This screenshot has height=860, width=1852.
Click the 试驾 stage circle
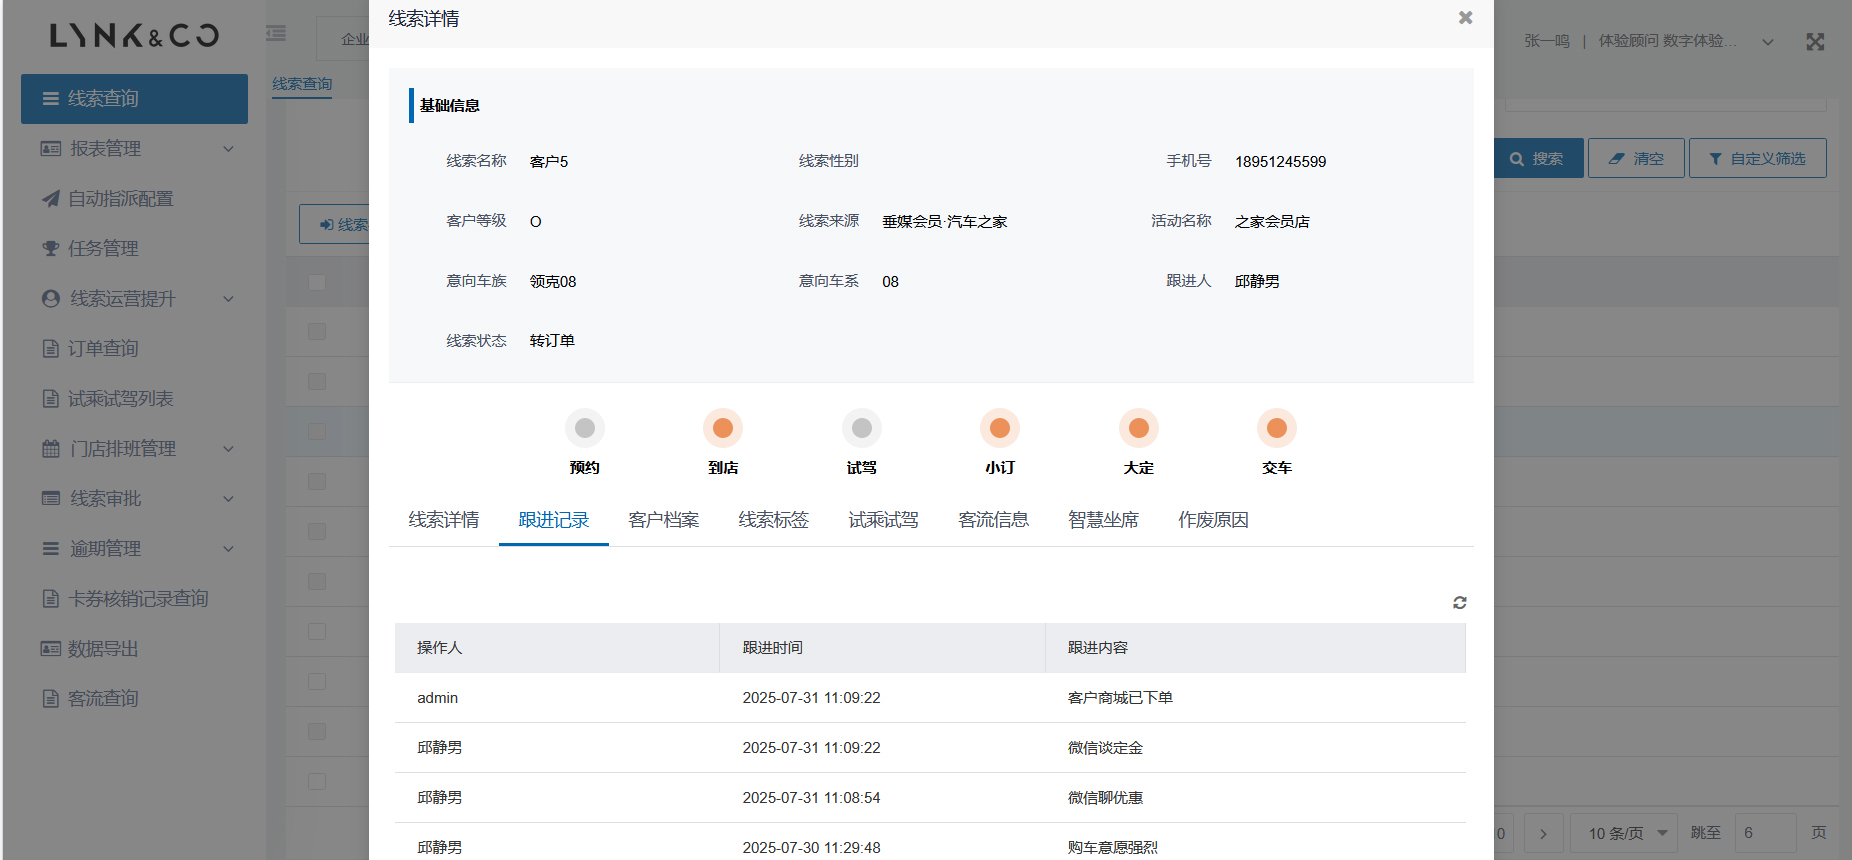862,428
